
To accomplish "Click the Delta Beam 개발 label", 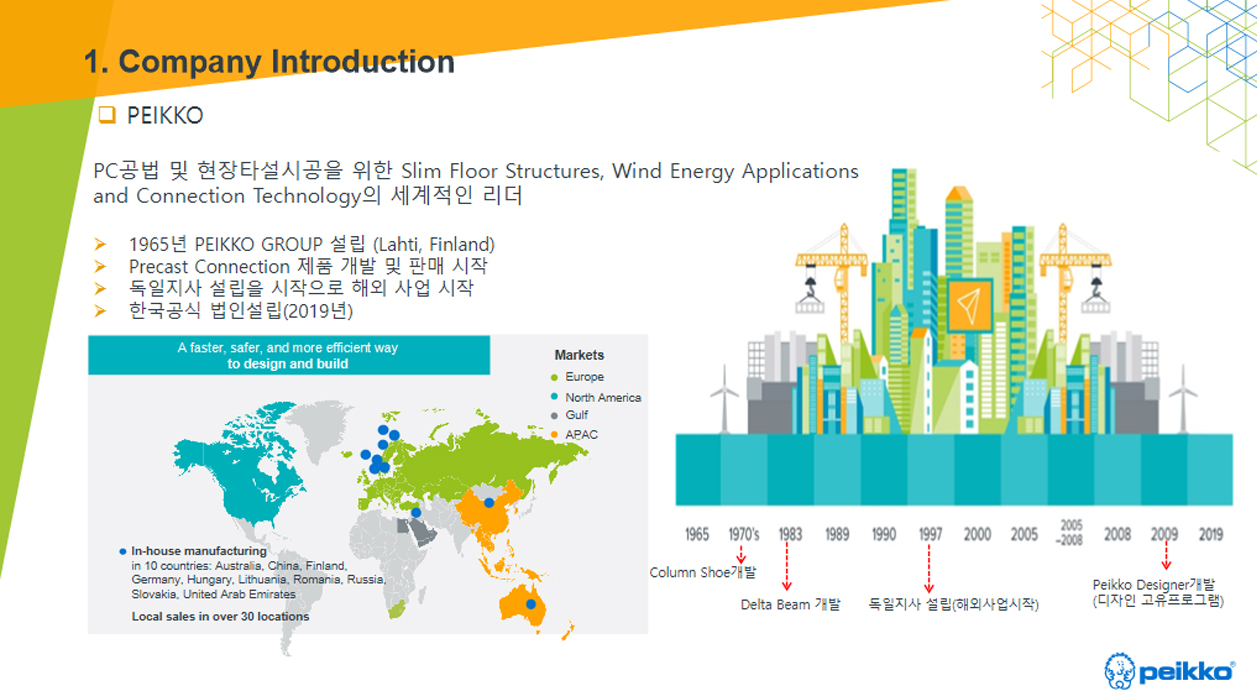I will [x=790, y=604].
